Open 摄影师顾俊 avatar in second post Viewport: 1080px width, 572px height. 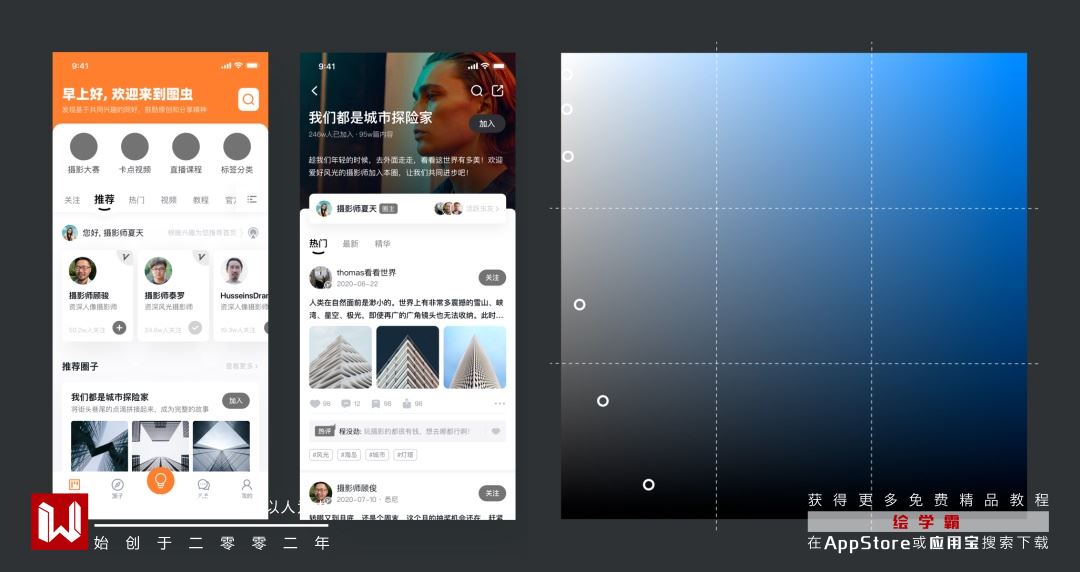point(320,493)
